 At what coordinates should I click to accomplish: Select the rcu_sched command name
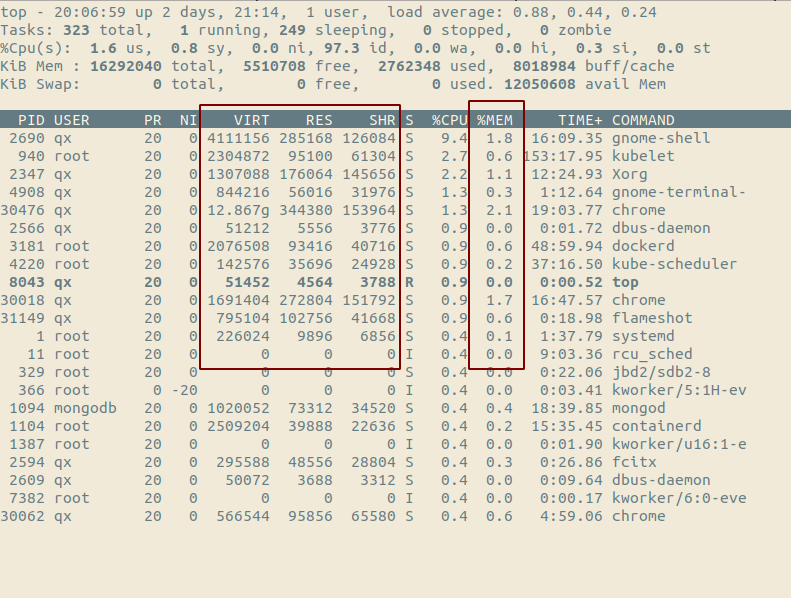click(652, 354)
